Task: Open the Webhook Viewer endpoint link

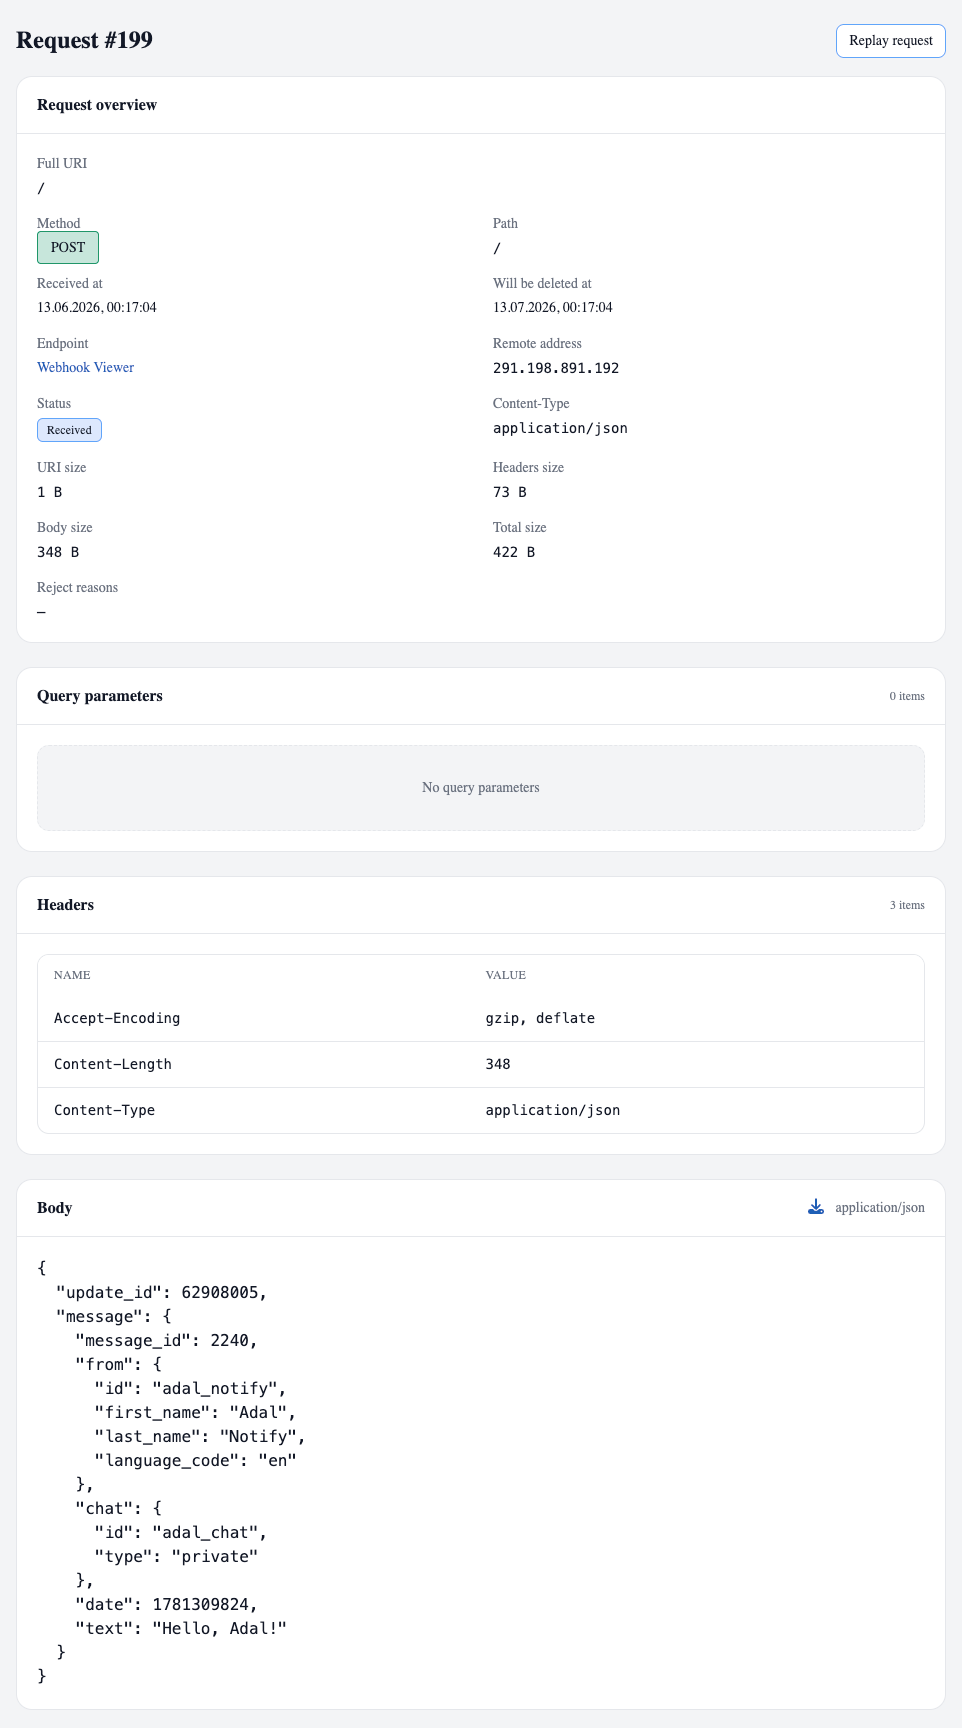Action: (85, 367)
